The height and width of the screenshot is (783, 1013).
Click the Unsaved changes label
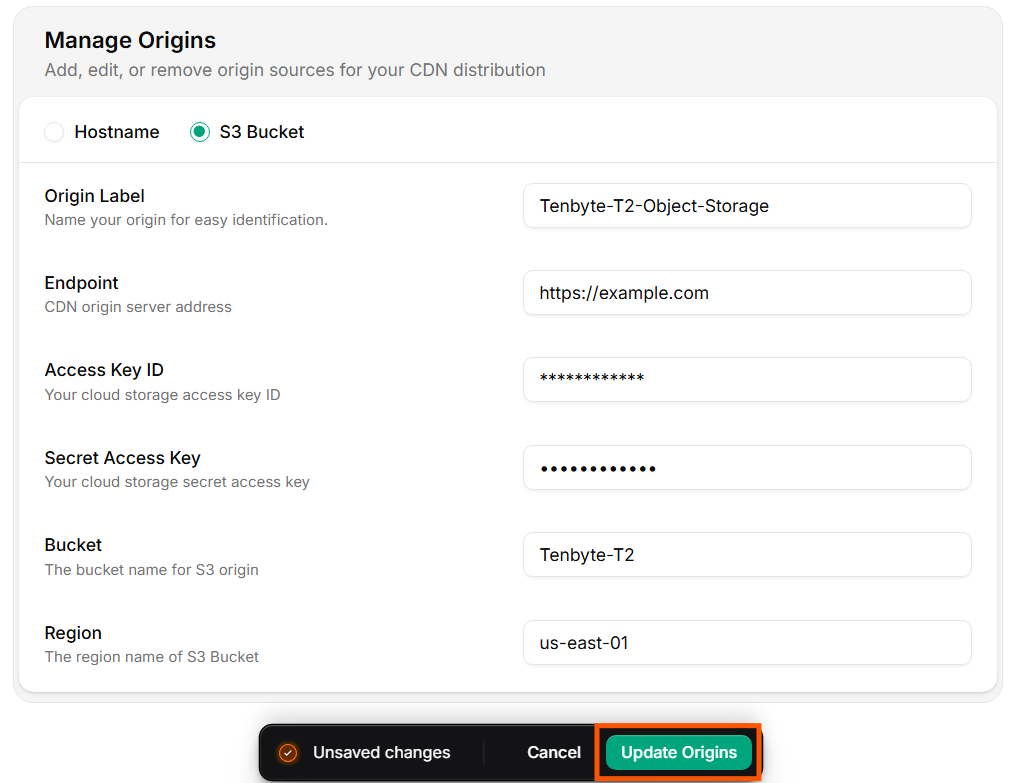click(380, 752)
